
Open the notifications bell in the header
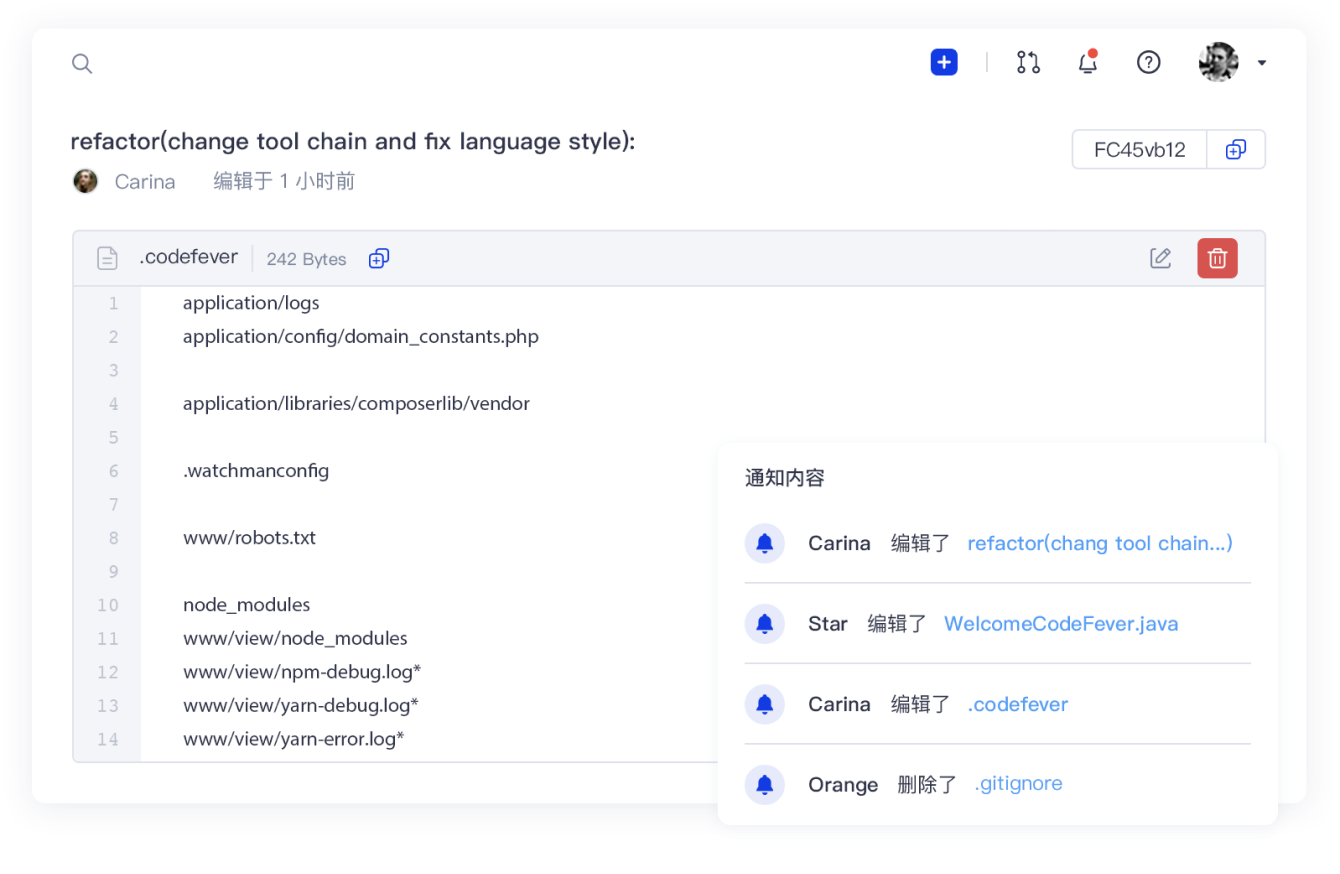1088,62
